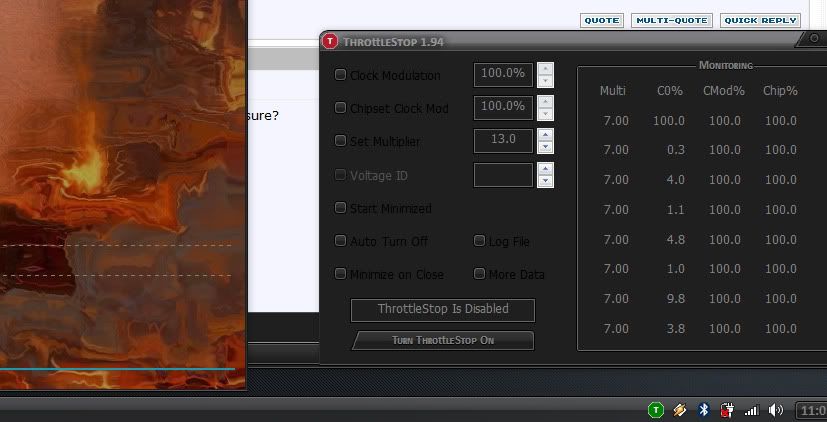The image size is (827, 422).
Task: Click the ThrottleStop Is Disabled status box
Action: [443, 310]
